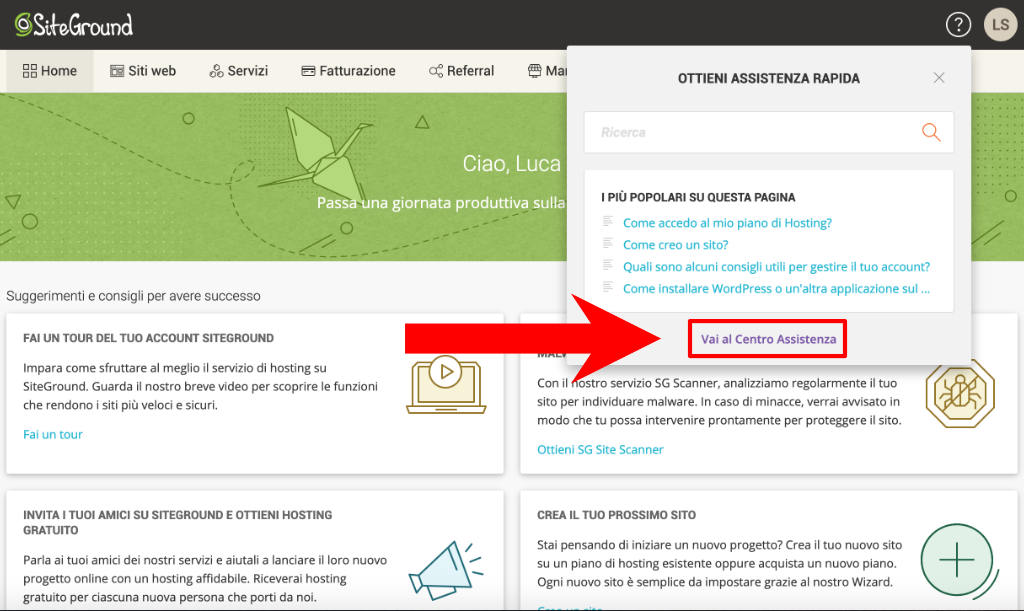Viewport: 1024px width, 611px height.
Task: Click the Home grid icon
Action: click(29, 70)
